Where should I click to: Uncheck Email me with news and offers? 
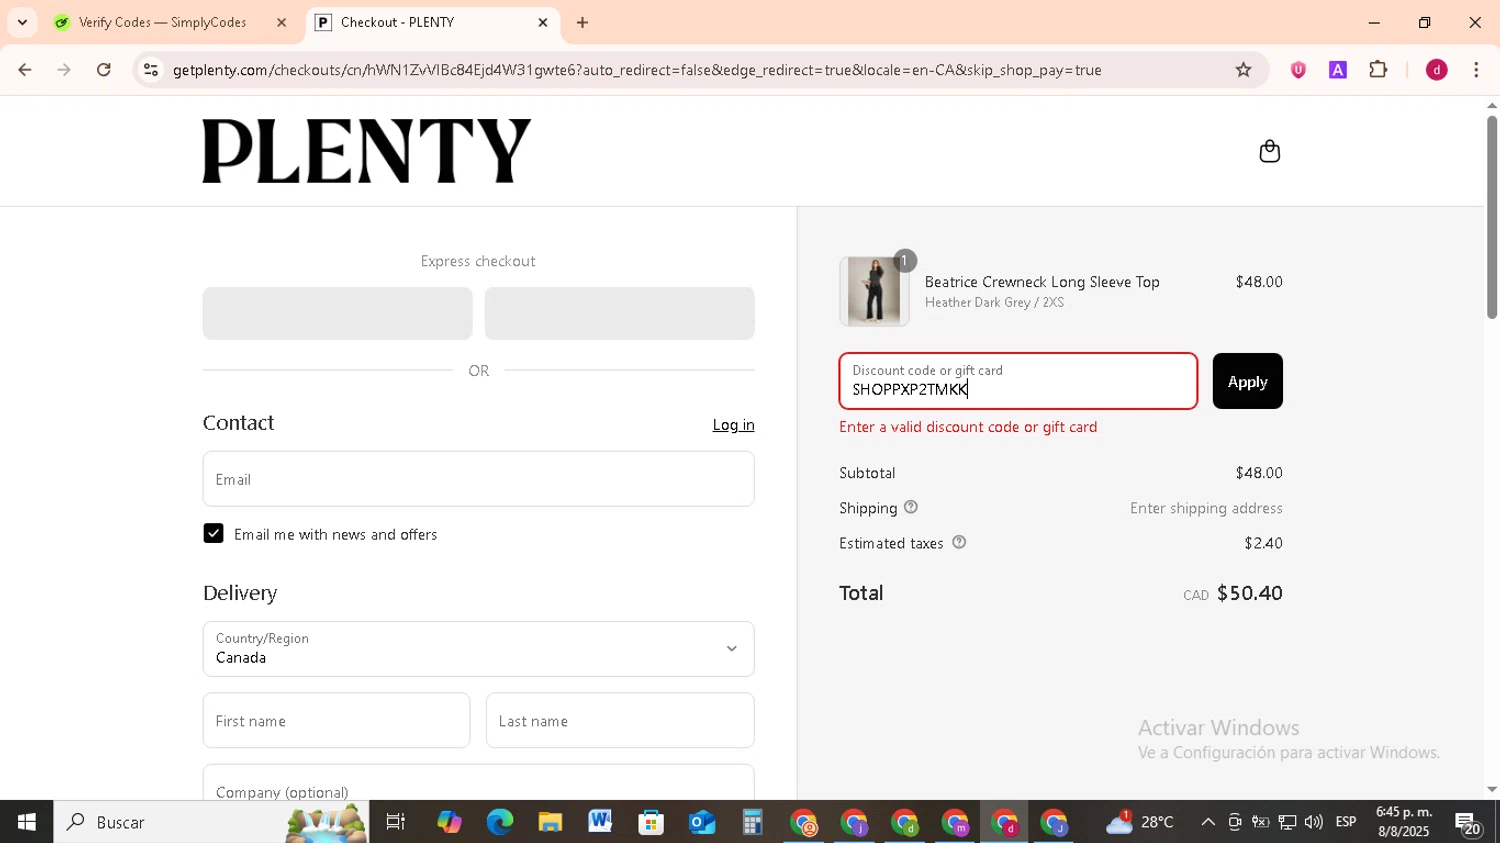[213, 533]
